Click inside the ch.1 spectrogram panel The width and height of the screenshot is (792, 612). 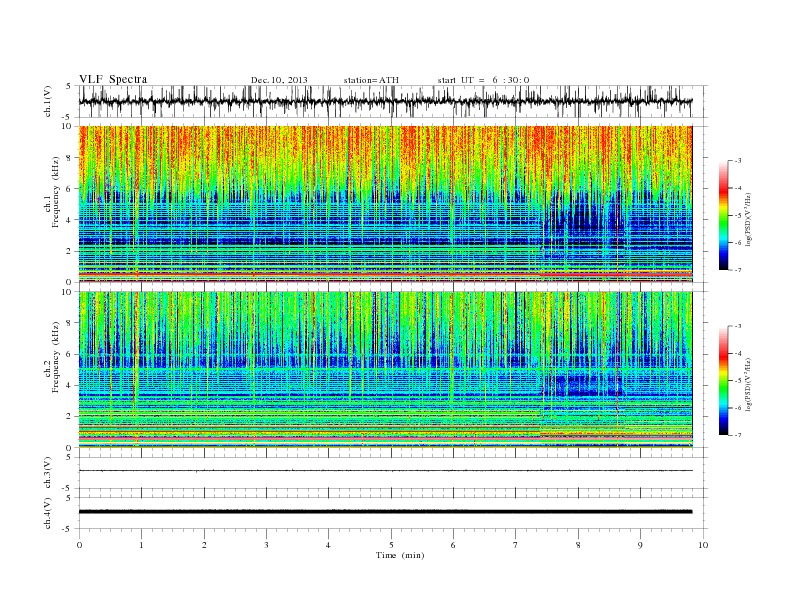(385, 204)
